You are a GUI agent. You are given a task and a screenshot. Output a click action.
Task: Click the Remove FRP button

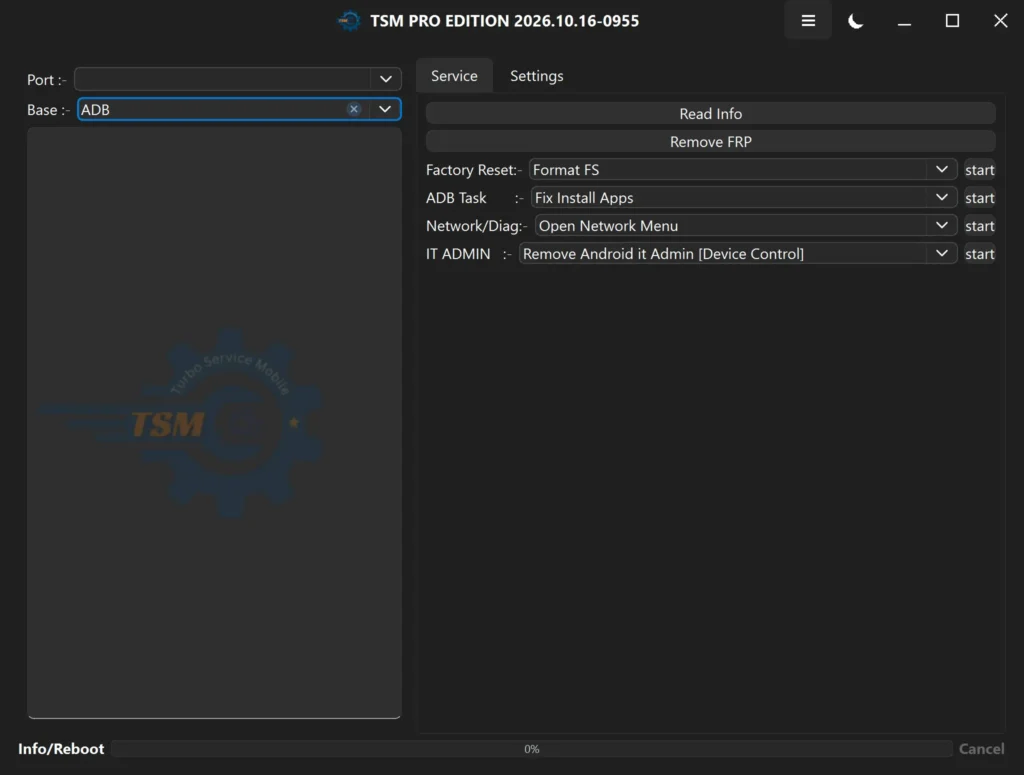(x=711, y=142)
